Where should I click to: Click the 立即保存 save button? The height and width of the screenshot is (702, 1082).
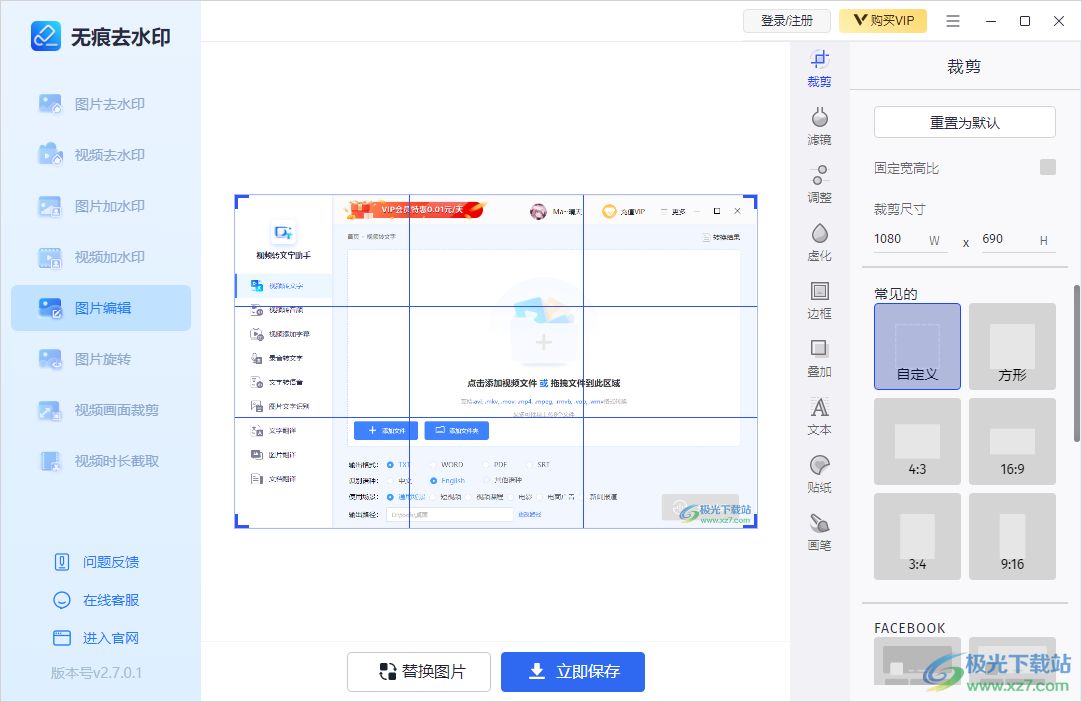tap(572, 671)
